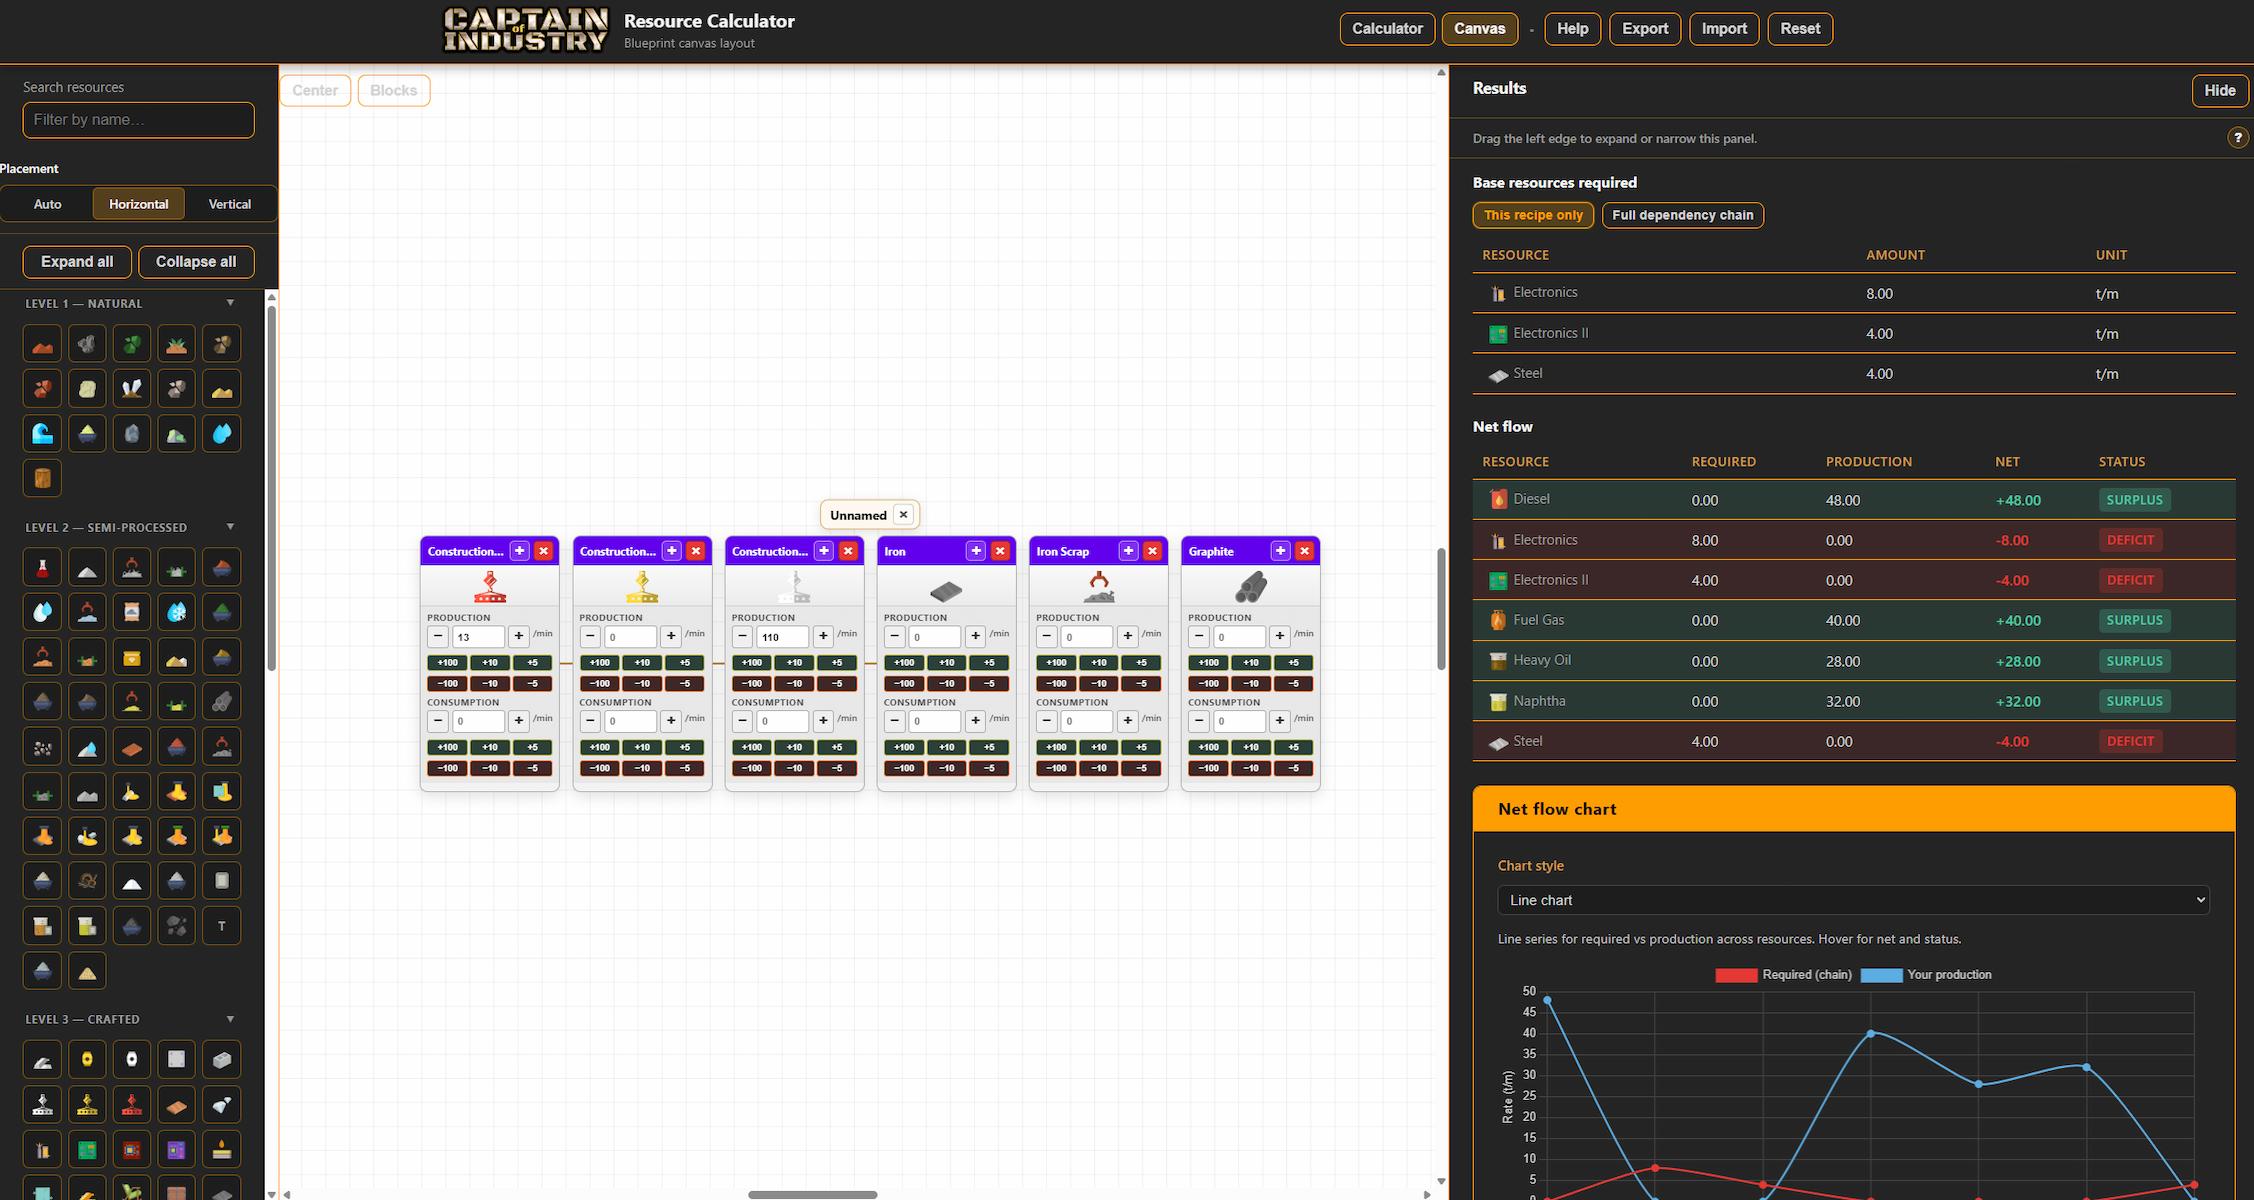Delete the Iron card using its red X
This screenshot has height=1200, width=2254.
tap(1000, 551)
